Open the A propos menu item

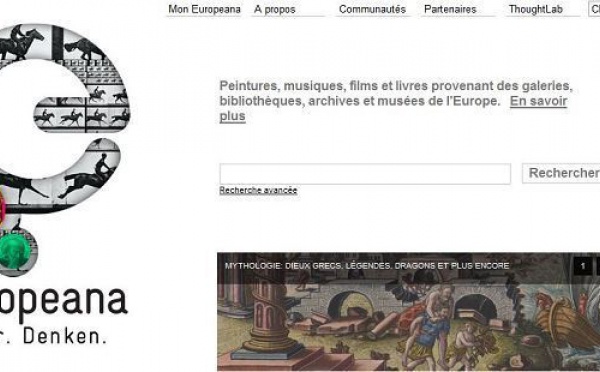click(275, 9)
